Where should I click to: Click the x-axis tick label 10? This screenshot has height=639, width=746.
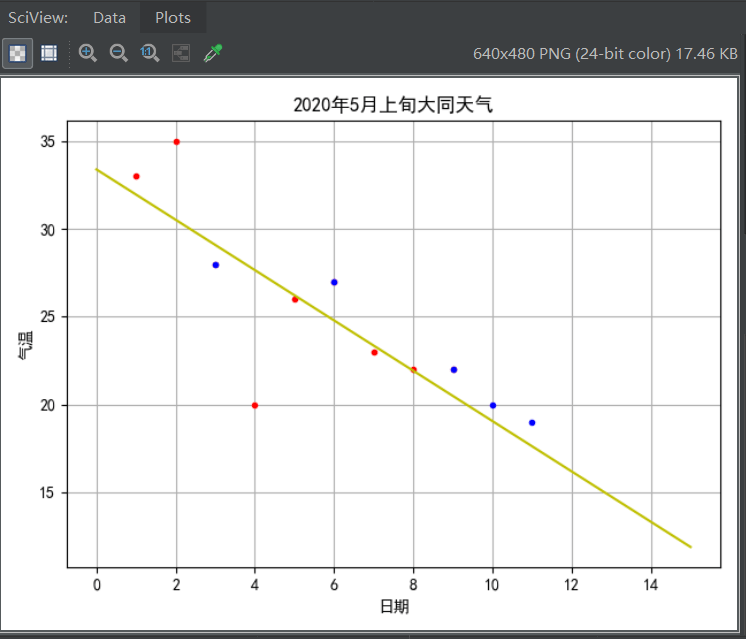(x=492, y=584)
